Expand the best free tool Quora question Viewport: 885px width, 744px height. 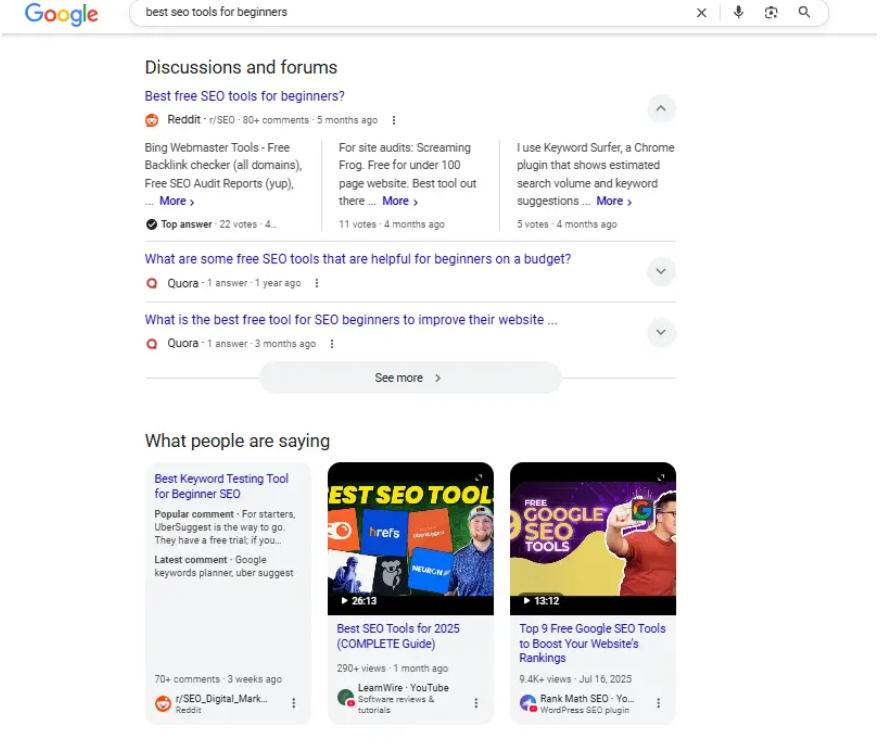pyautogui.click(x=661, y=332)
